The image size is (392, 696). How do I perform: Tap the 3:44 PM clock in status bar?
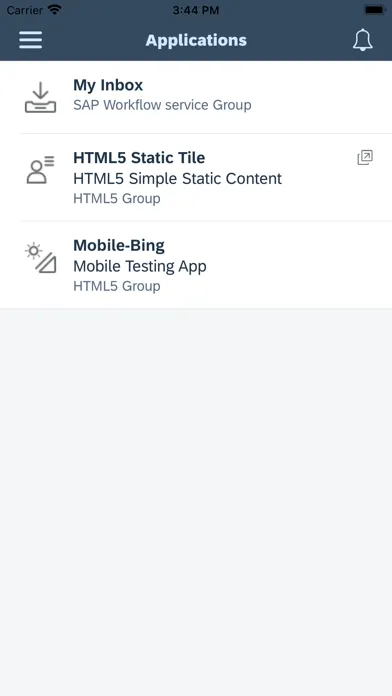point(196,10)
